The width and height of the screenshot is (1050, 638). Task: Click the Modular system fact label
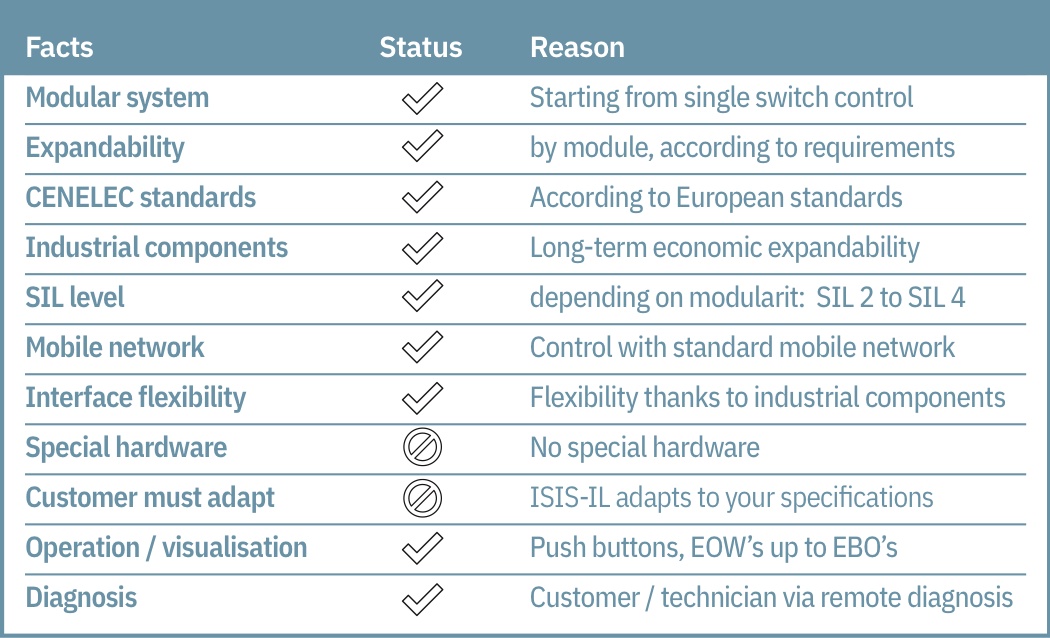point(117,98)
